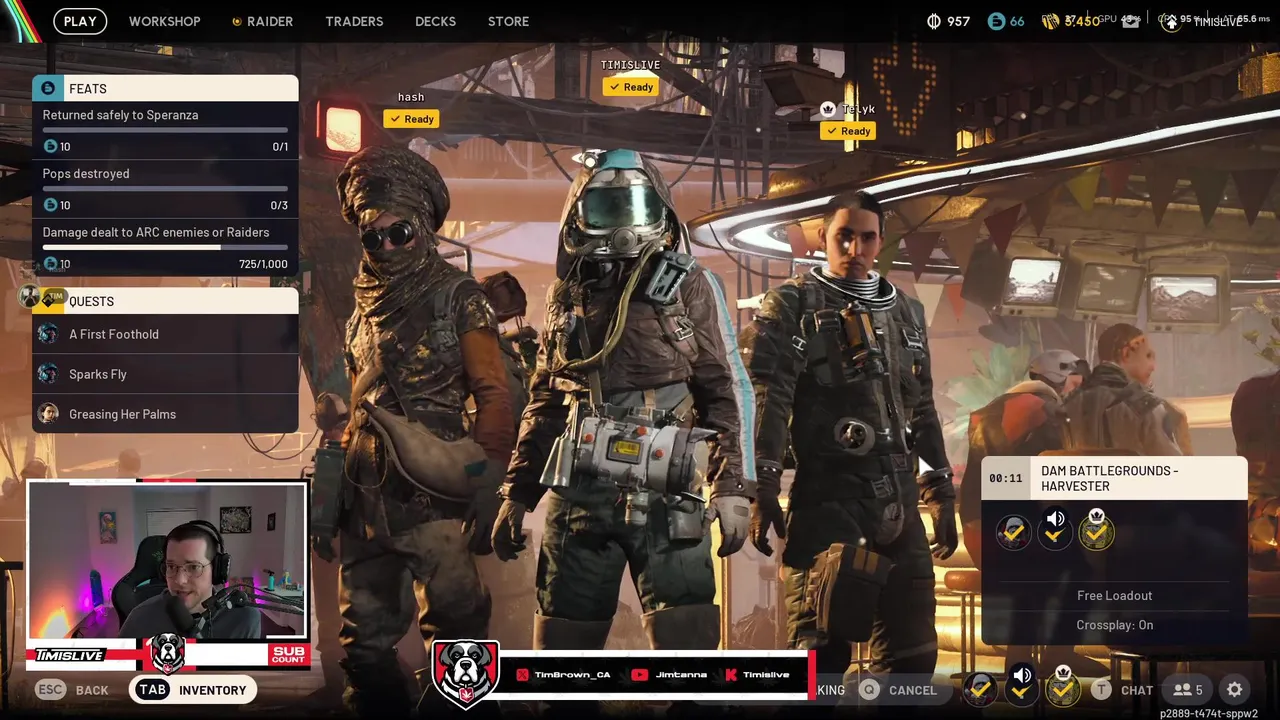
Task: Select the 'Pops destroyed' feat
Action: coord(165,189)
